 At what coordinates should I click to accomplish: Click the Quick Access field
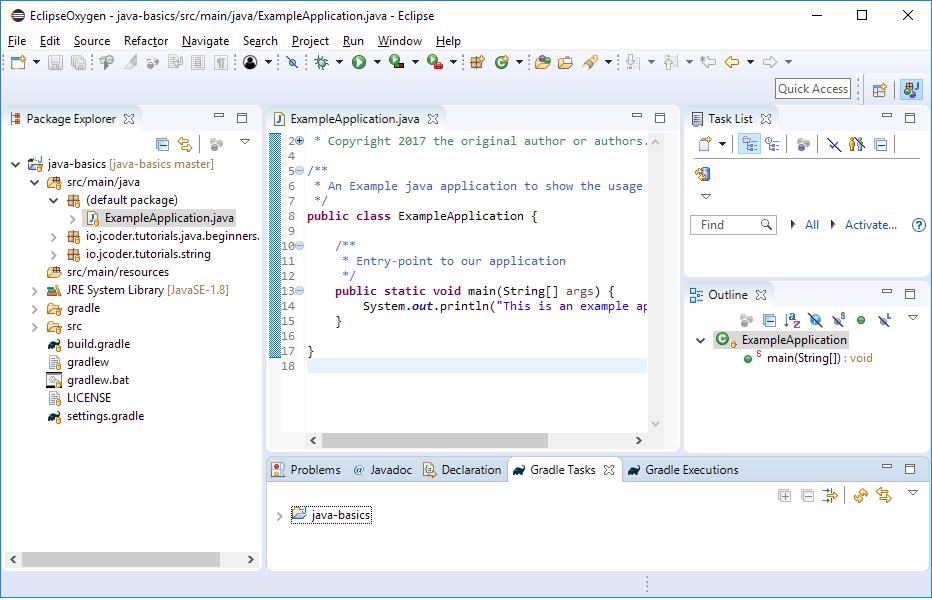tap(813, 89)
